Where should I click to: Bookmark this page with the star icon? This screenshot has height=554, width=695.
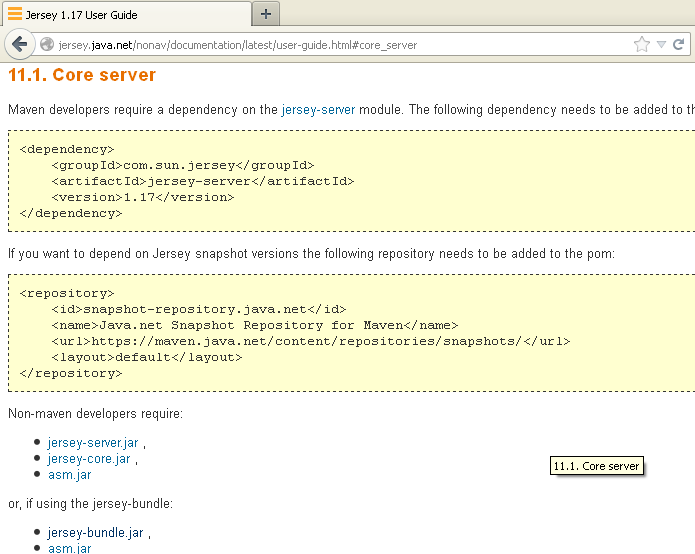point(642,45)
